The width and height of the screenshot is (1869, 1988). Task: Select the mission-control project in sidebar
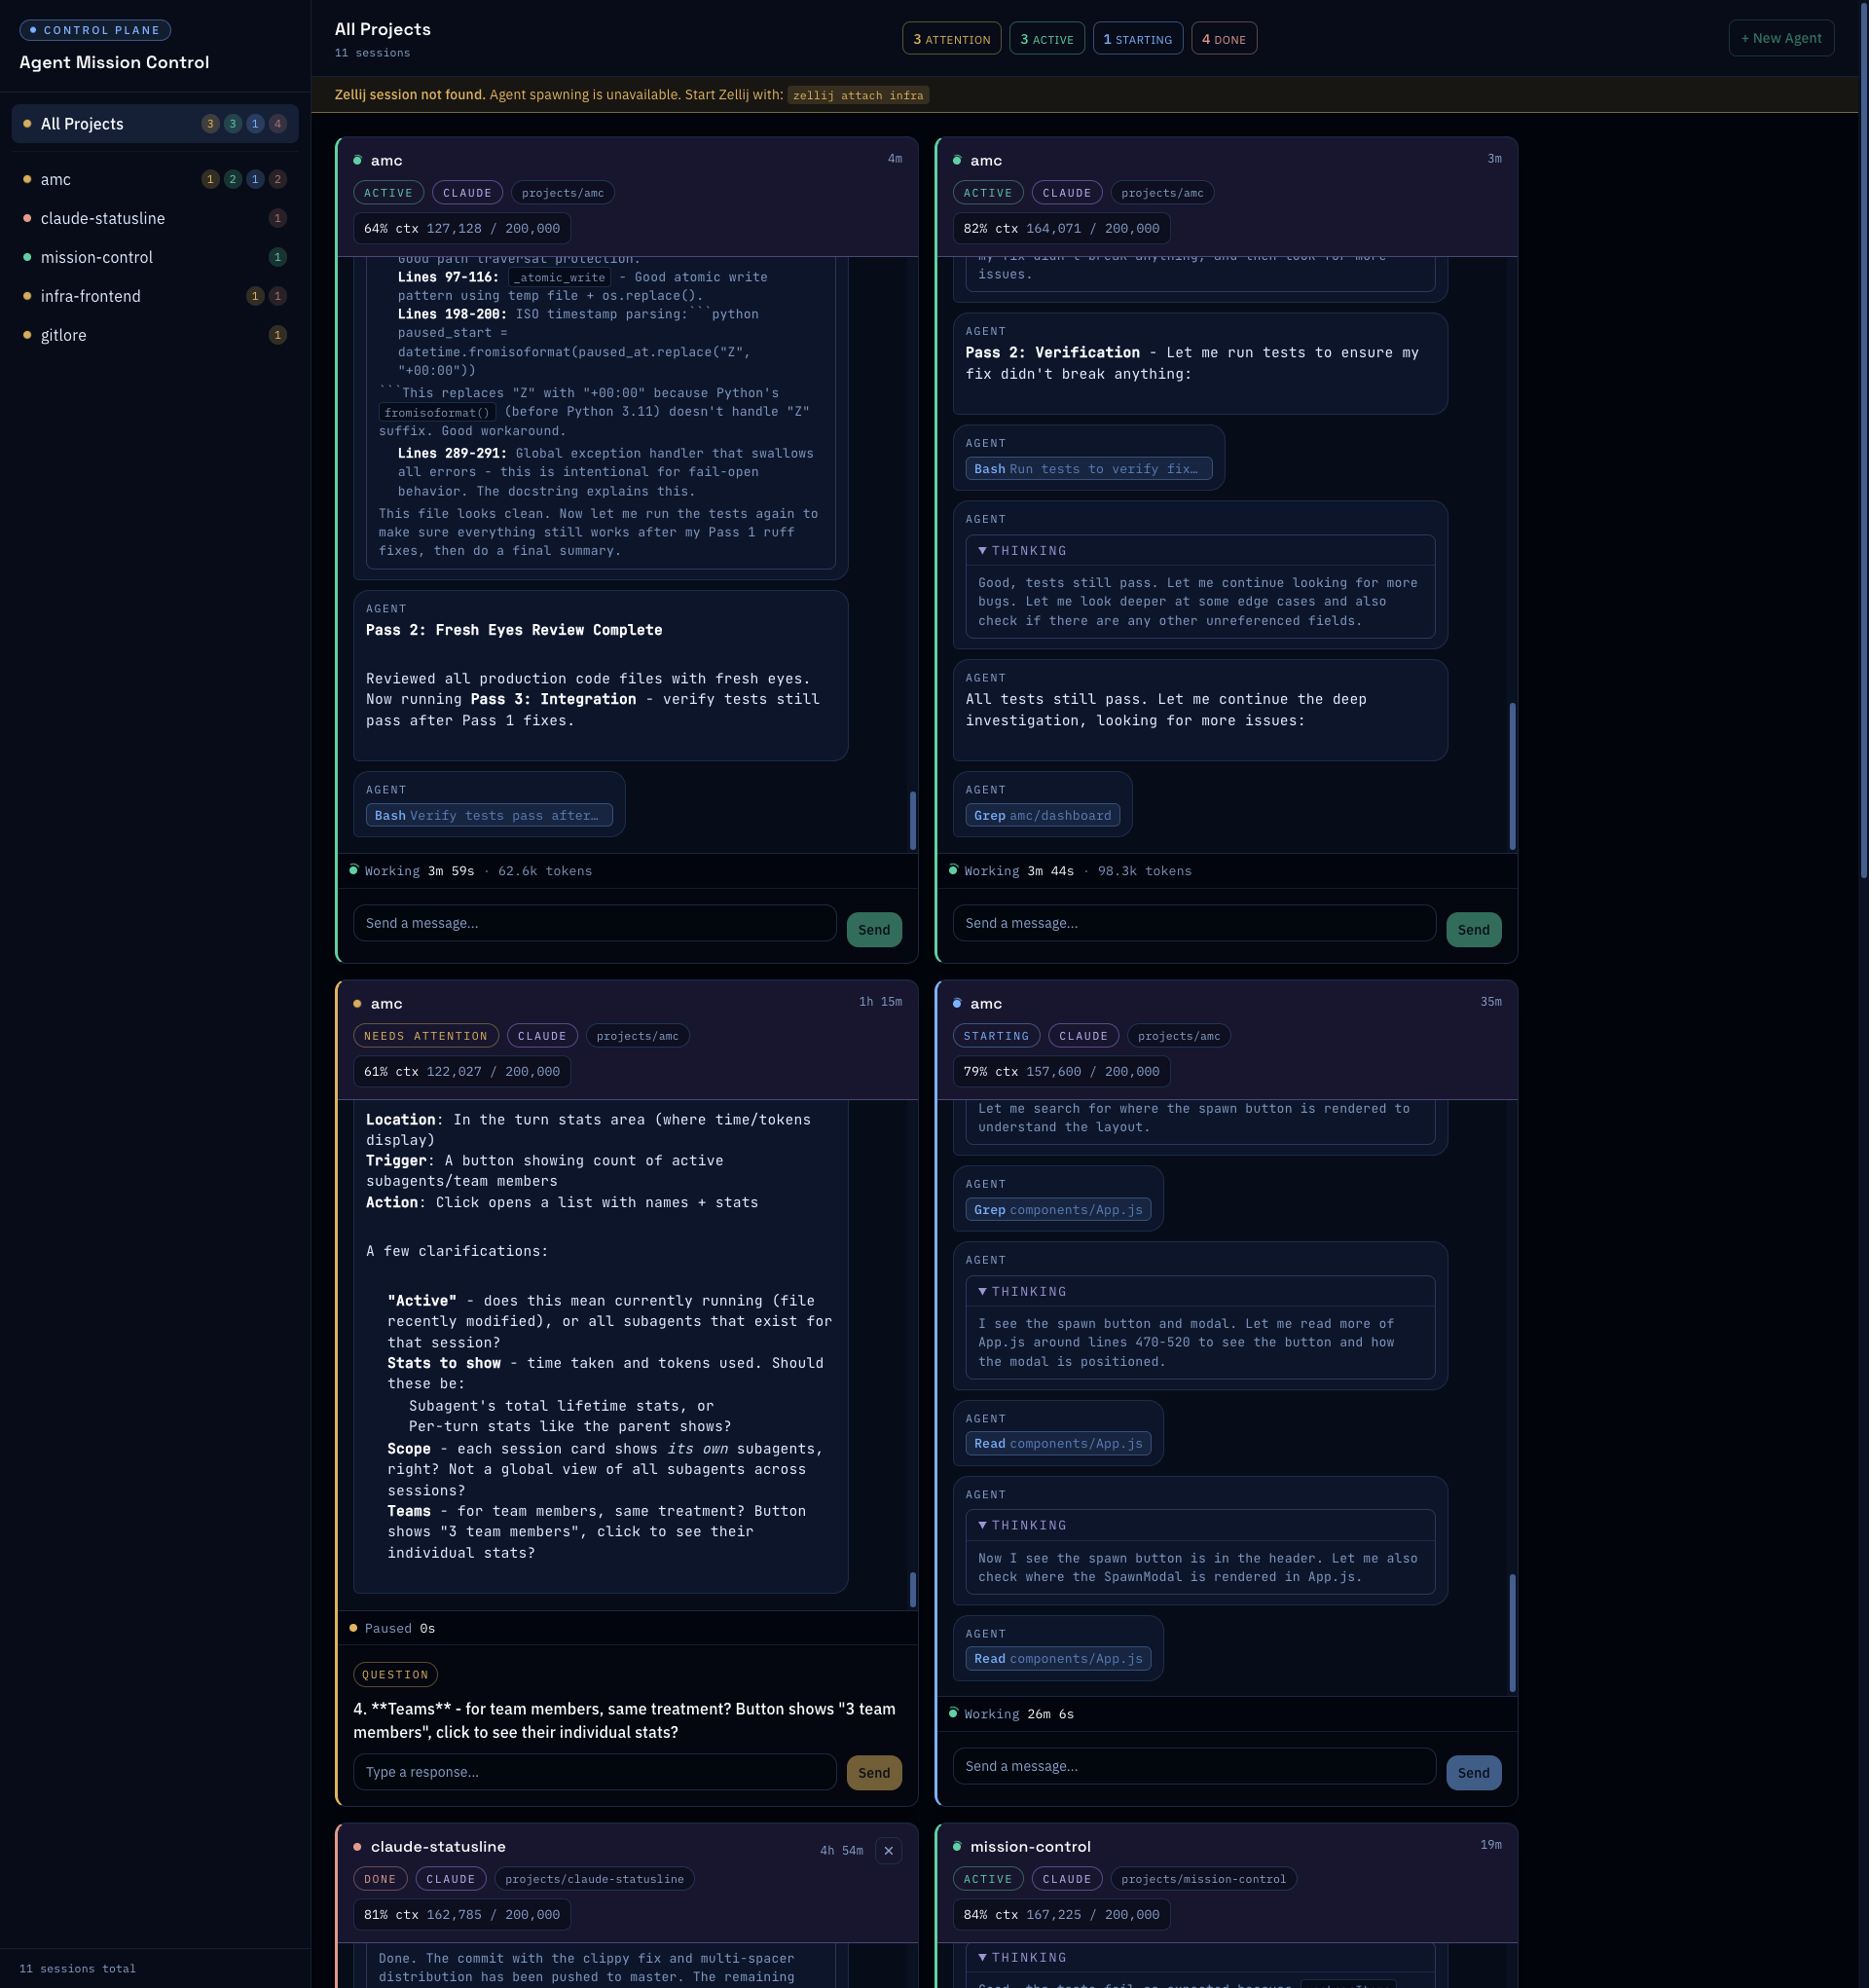tap(96, 257)
